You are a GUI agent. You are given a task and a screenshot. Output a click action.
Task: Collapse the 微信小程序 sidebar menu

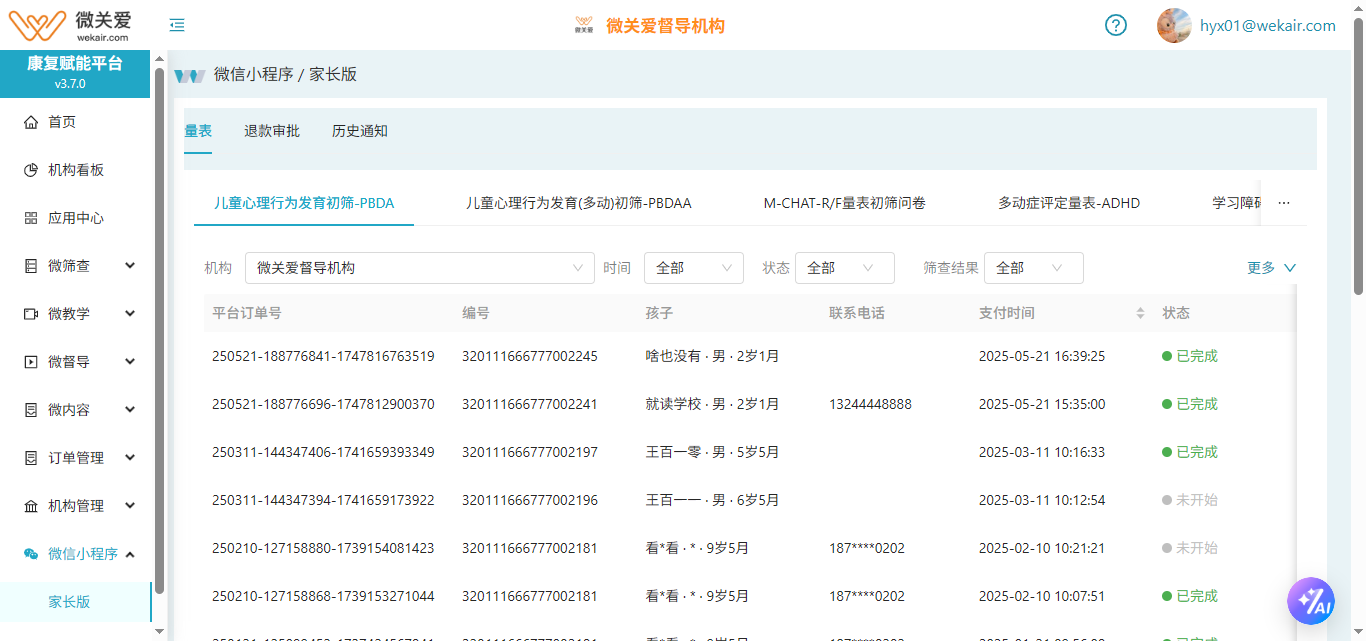point(130,554)
